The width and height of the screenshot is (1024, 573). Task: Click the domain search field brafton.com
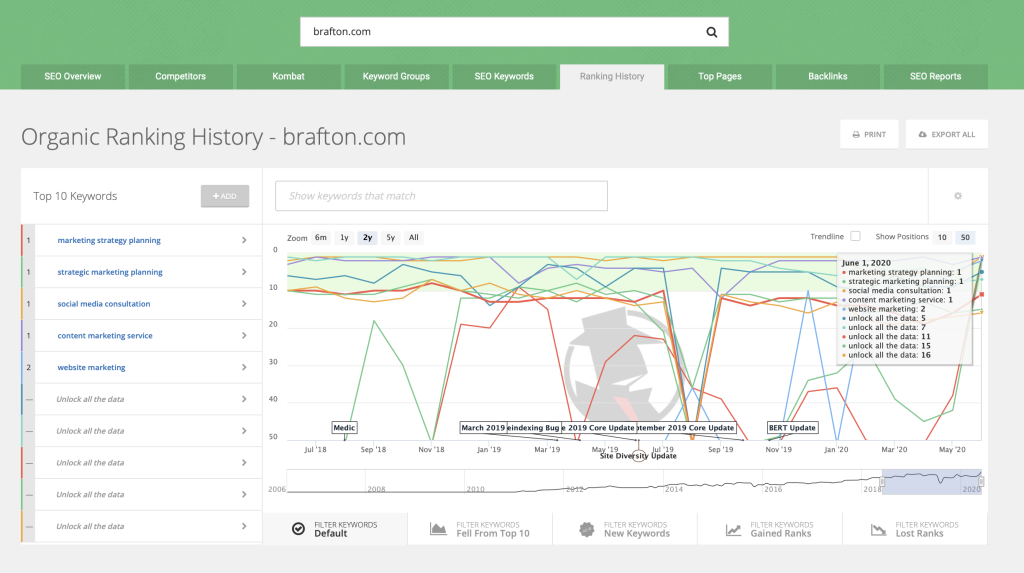click(x=514, y=32)
